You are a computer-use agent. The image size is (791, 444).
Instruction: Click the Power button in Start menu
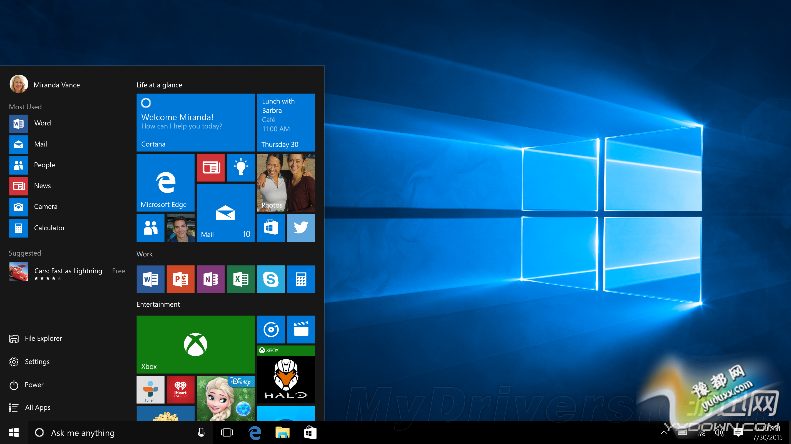(33, 385)
